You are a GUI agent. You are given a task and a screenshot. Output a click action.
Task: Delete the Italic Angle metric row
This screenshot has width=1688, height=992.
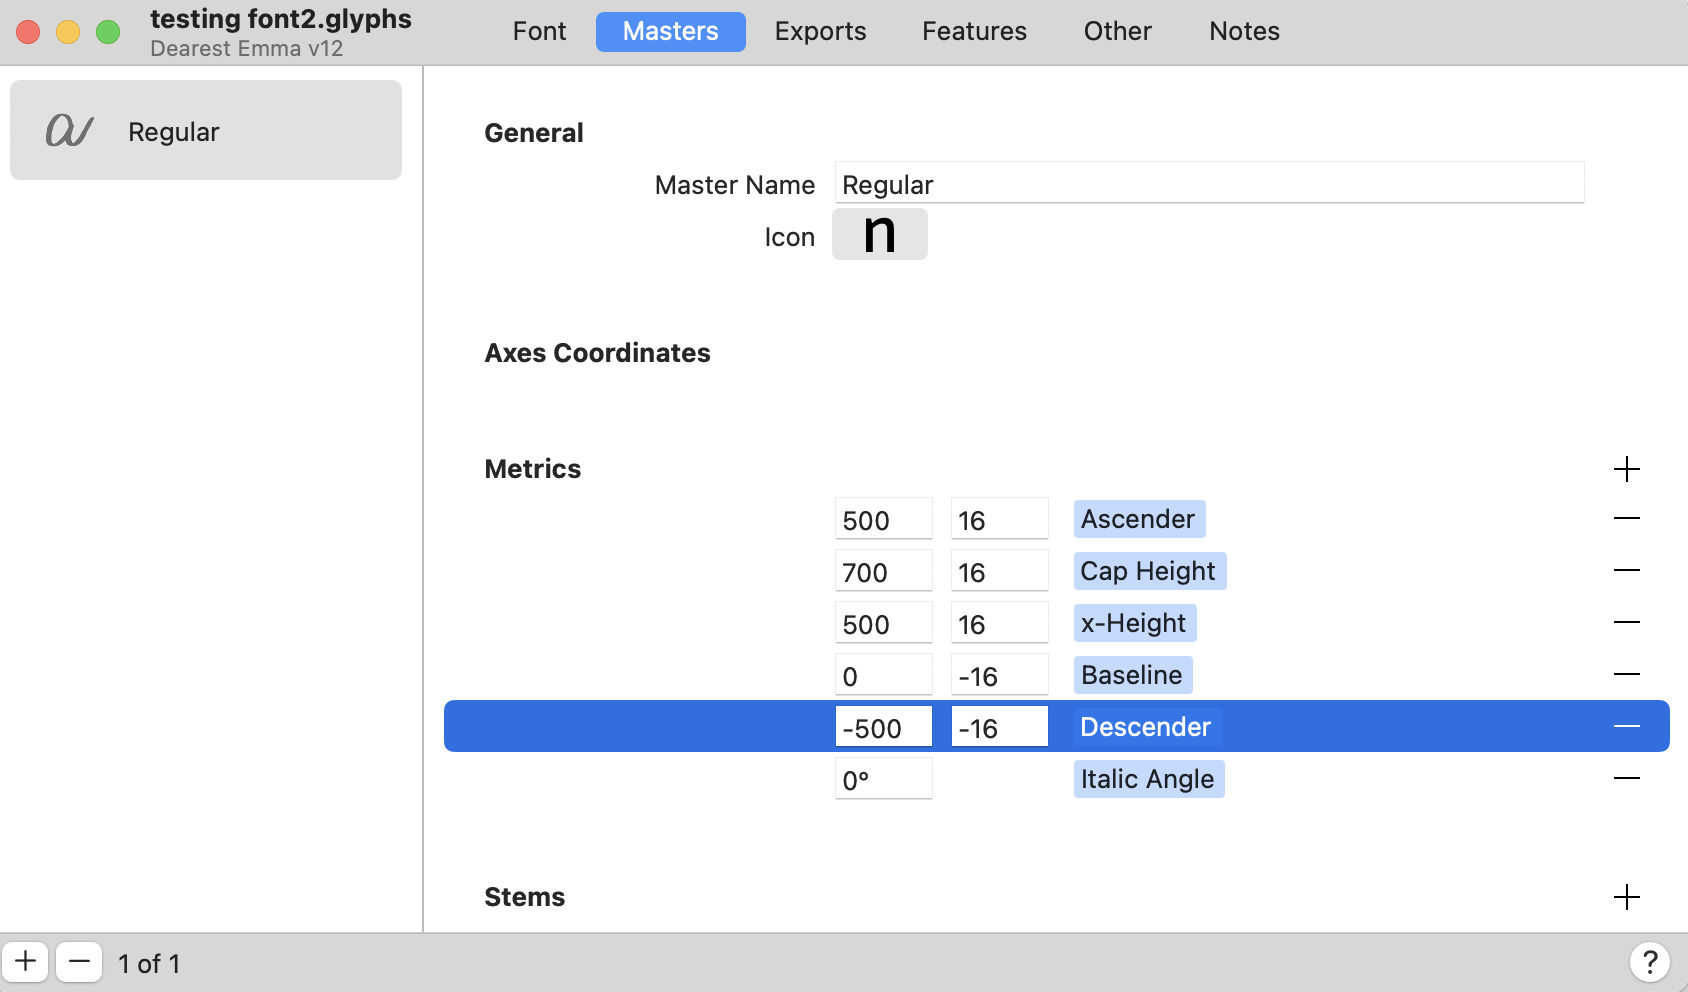1627,778
